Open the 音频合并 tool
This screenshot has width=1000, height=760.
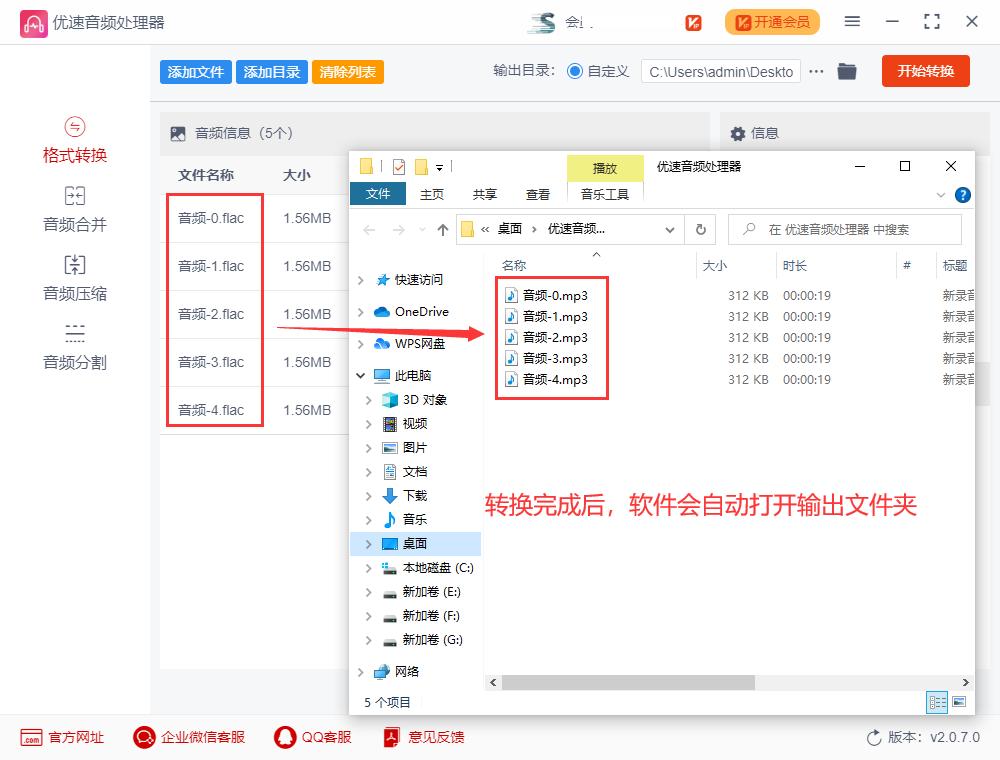tap(74, 210)
